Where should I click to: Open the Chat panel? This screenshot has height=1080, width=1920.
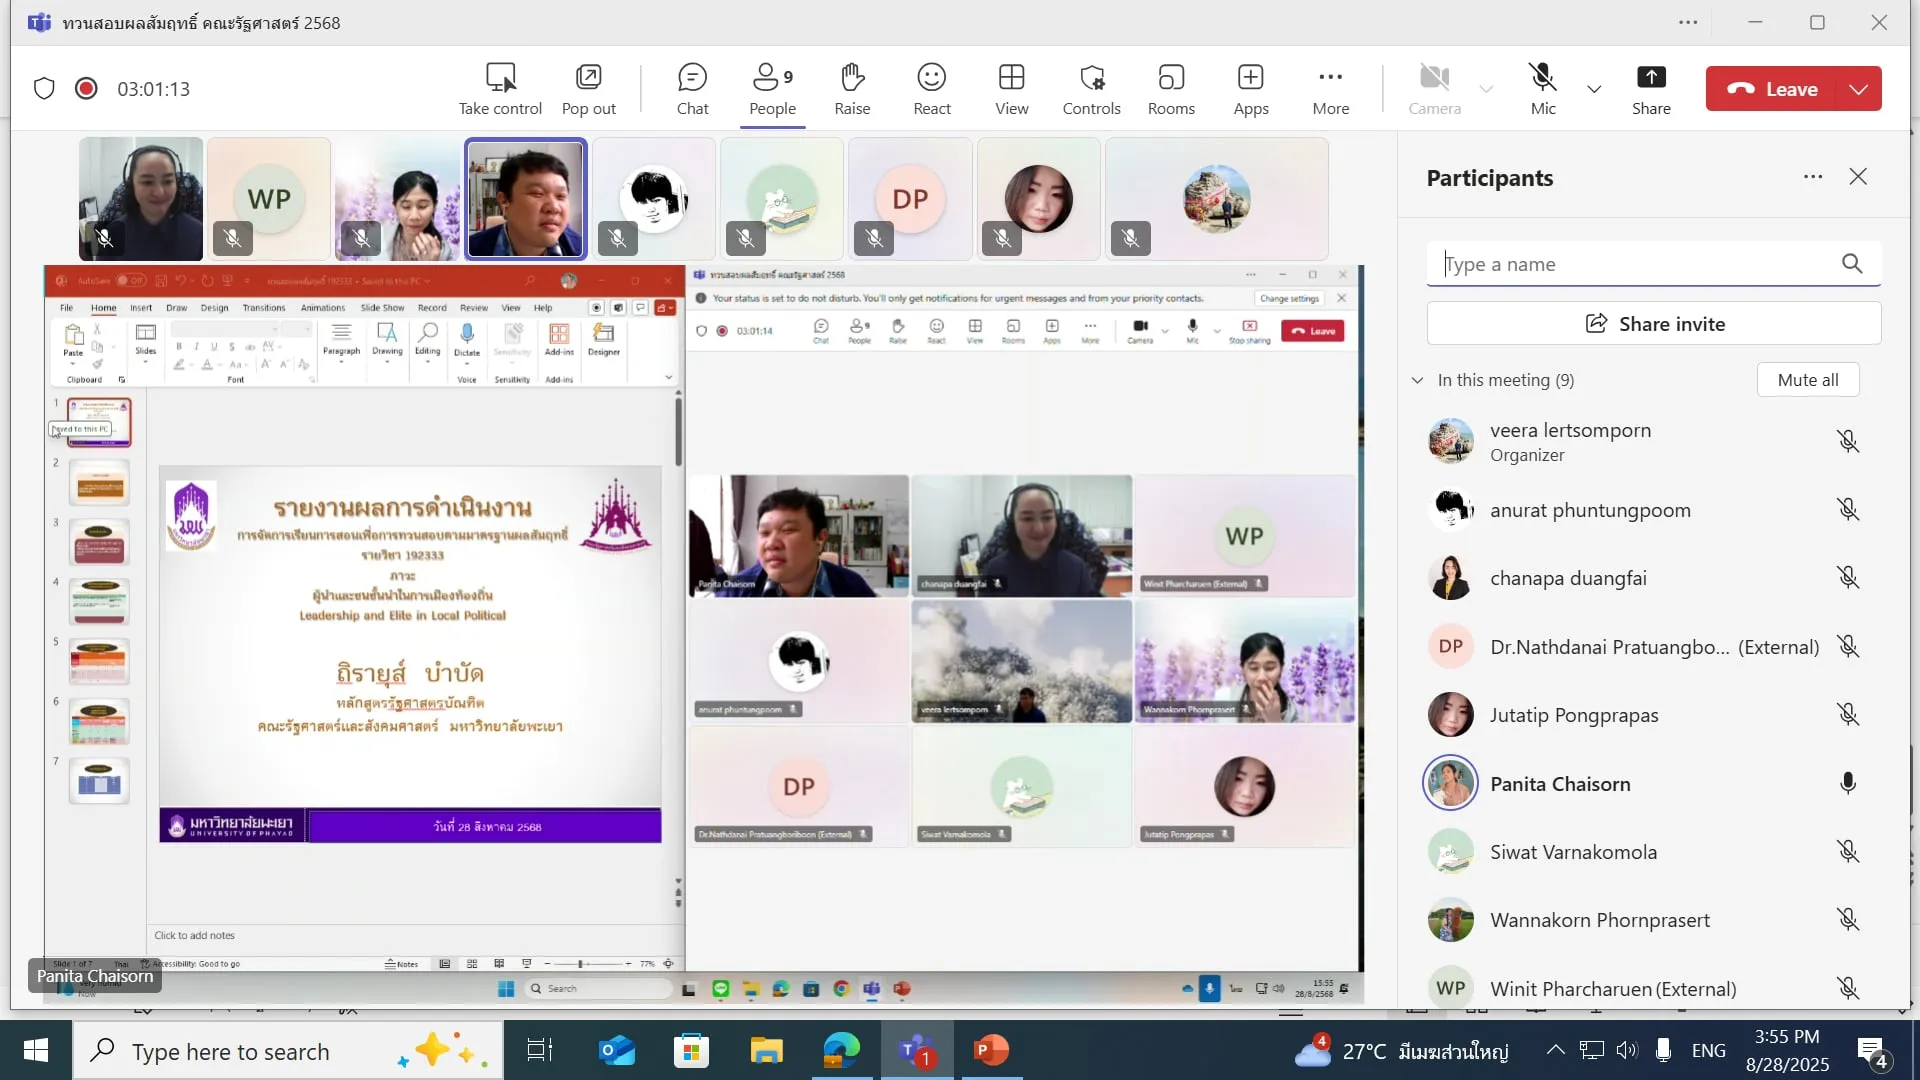[692, 88]
